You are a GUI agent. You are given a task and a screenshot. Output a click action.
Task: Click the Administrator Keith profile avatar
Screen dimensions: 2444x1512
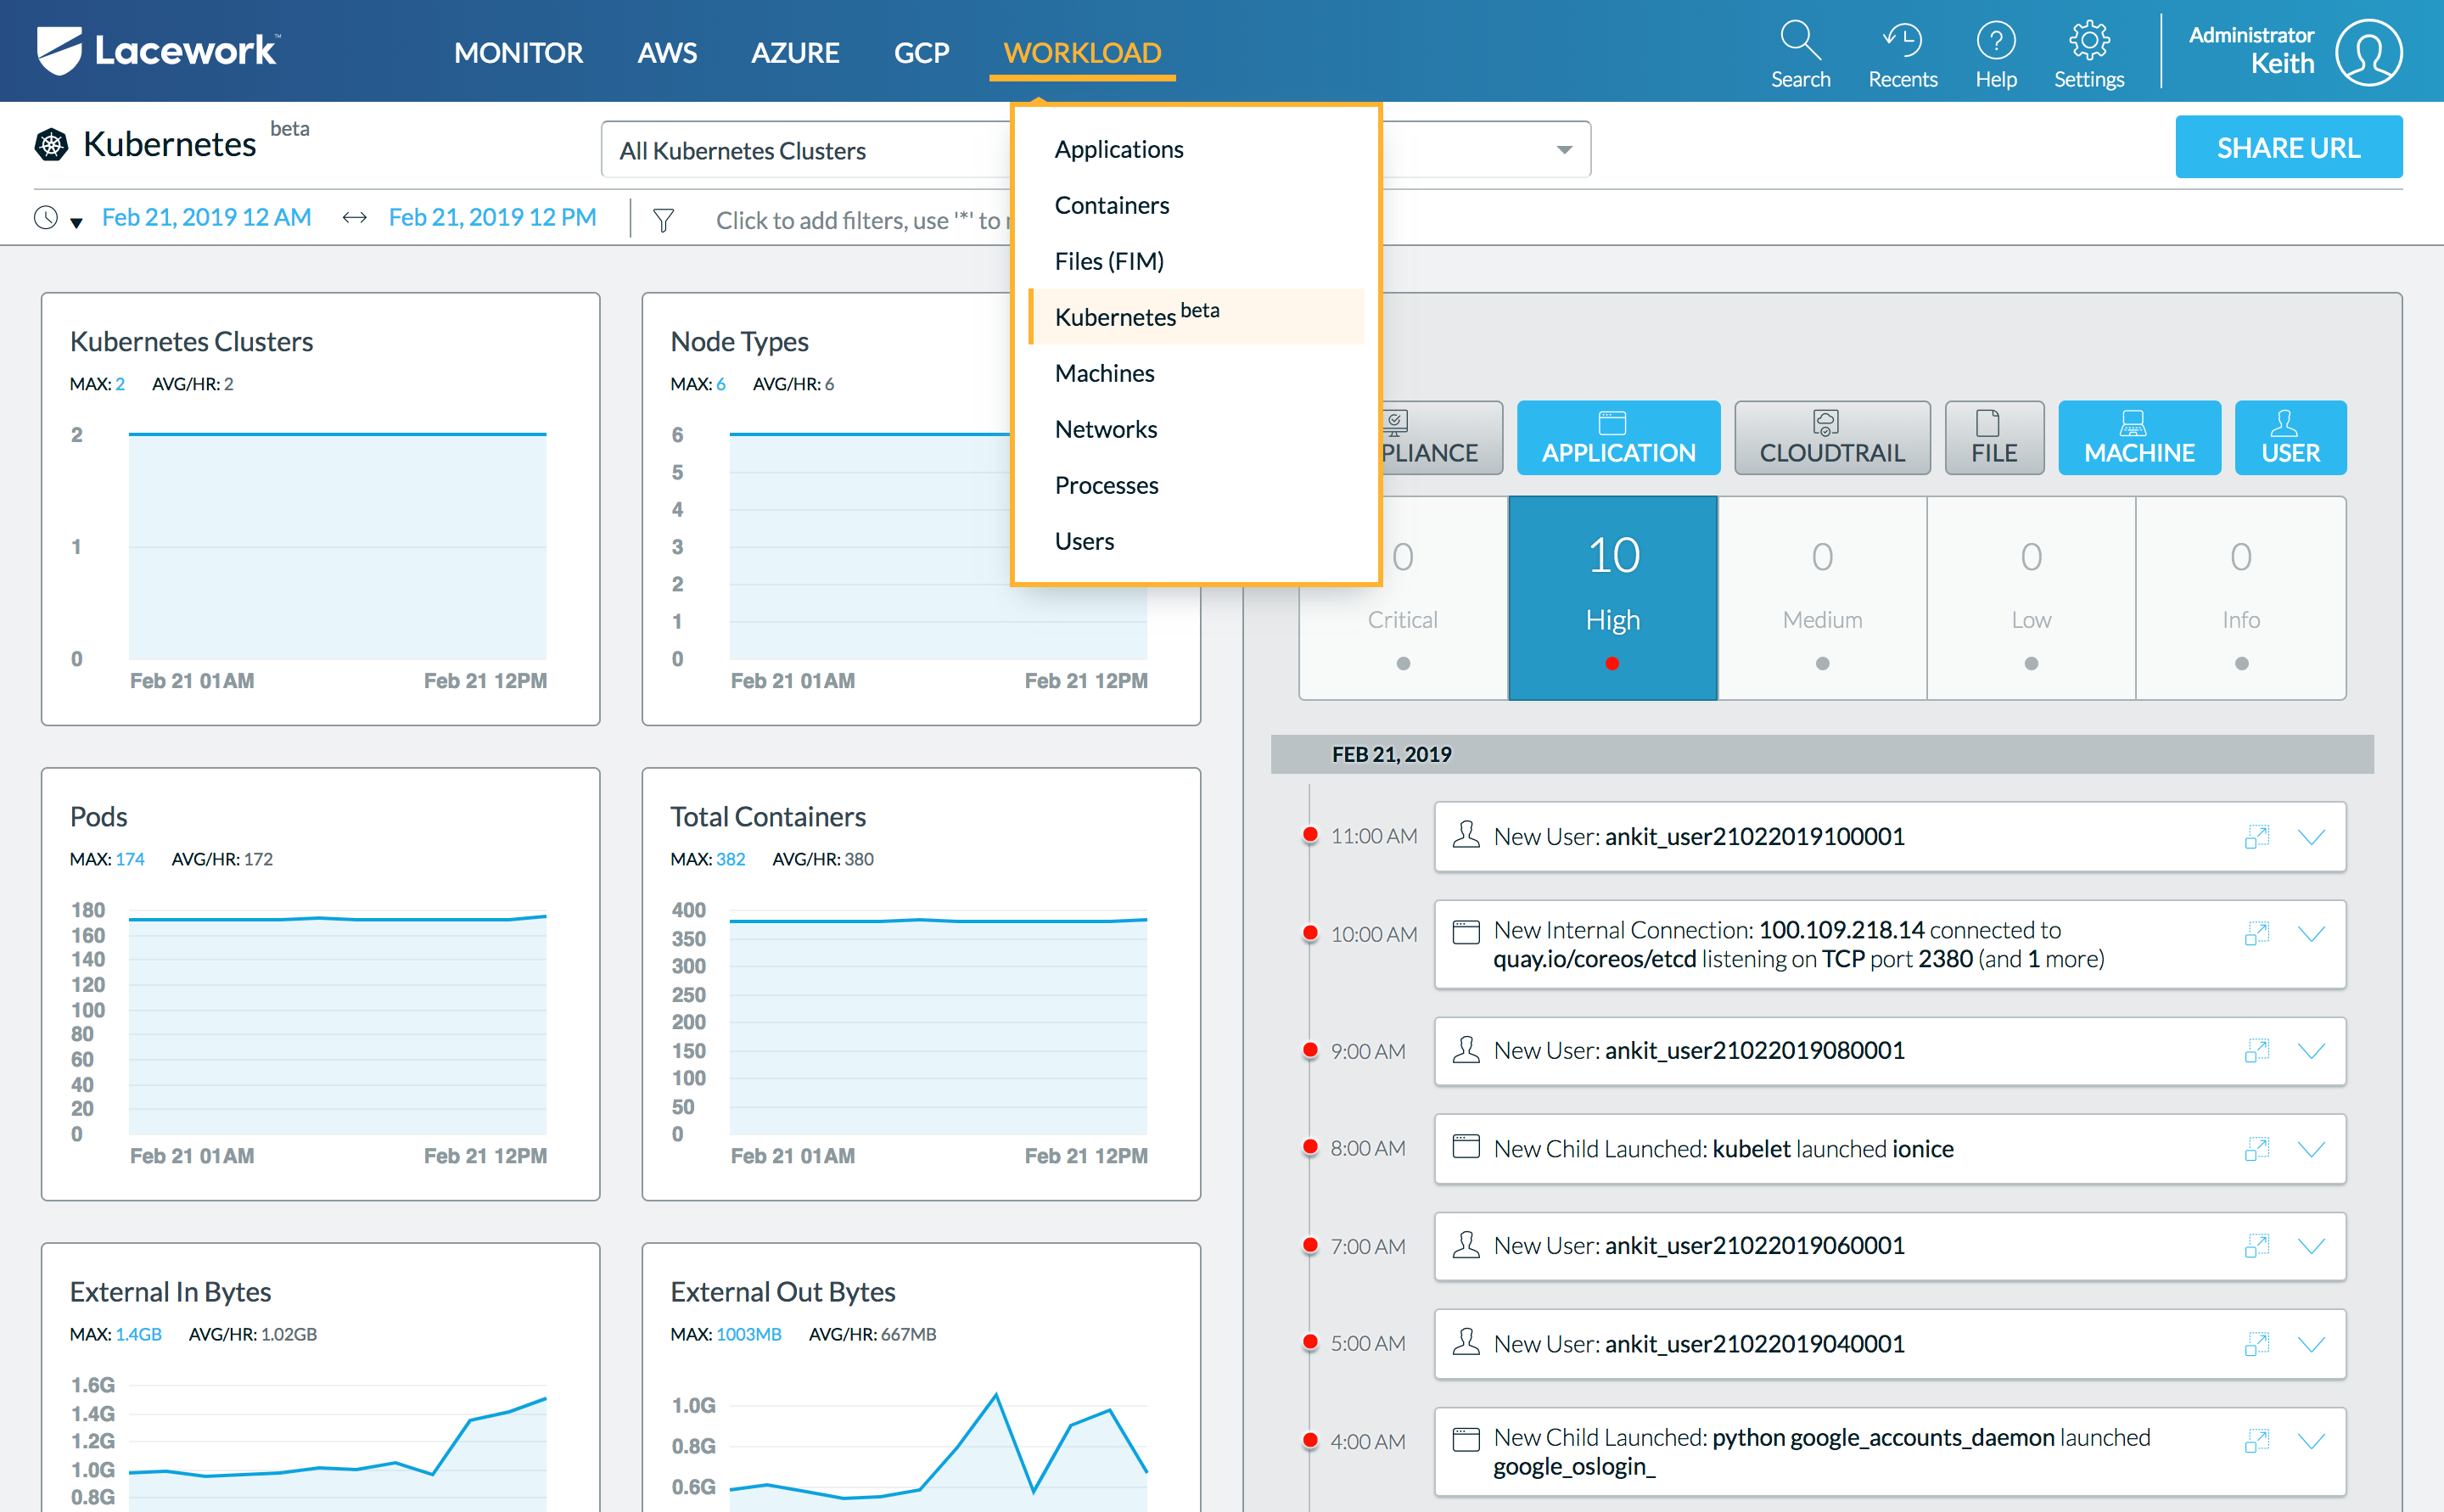(x=2368, y=52)
